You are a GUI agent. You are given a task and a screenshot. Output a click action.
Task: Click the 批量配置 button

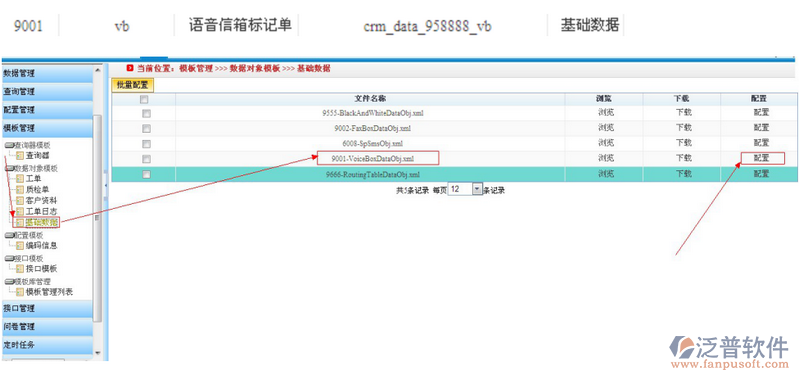pyautogui.click(x=132, y=85)
